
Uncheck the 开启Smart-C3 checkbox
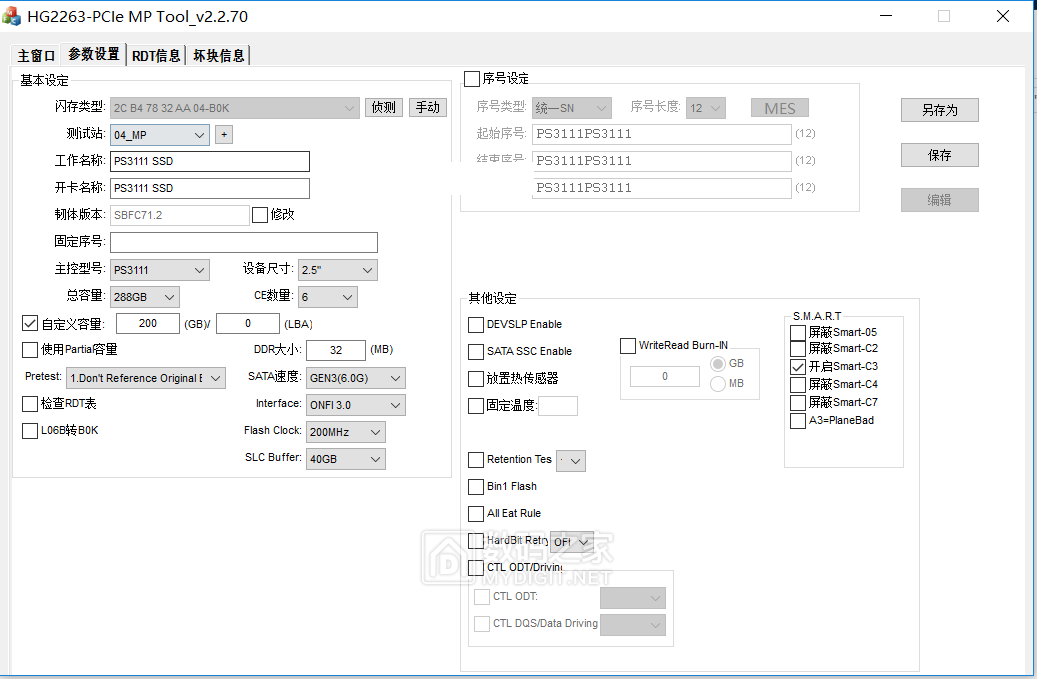point(798,367)
